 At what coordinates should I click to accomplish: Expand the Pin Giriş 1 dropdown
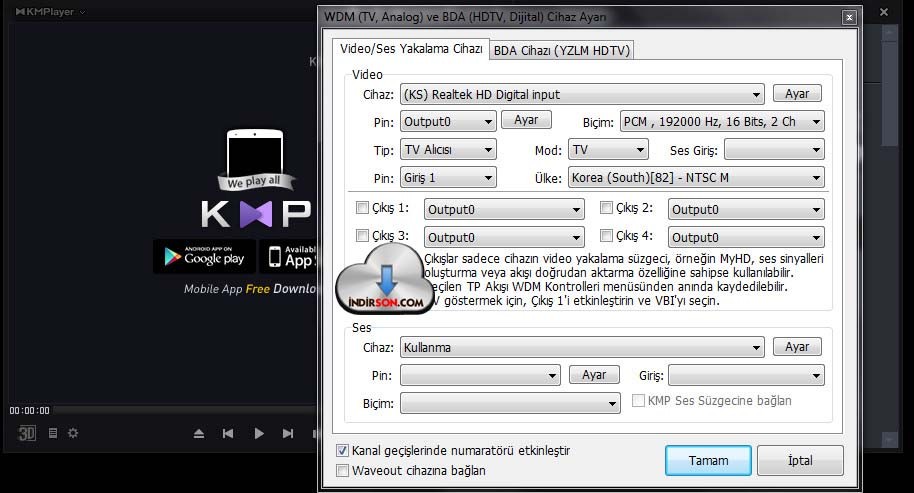tap(448, 178)
